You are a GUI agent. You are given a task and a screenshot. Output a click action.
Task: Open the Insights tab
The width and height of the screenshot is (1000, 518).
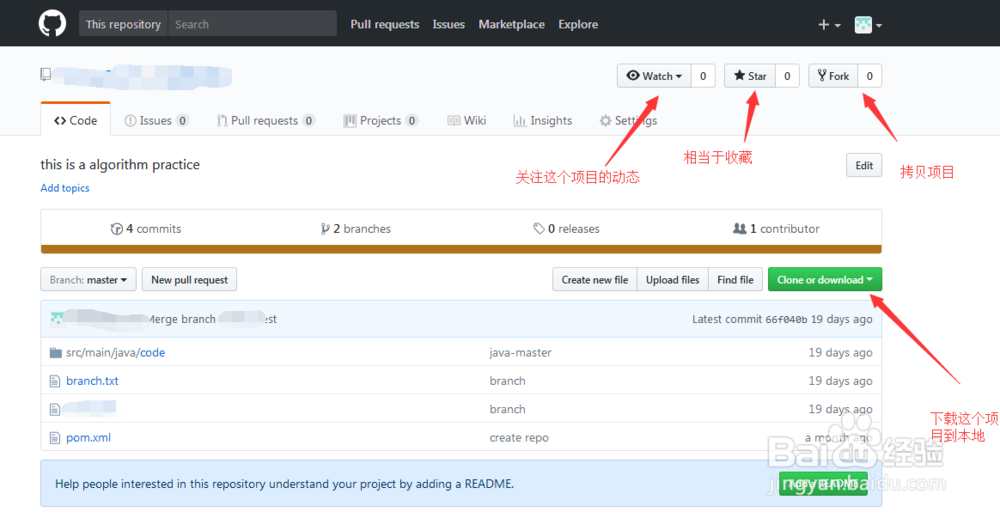point(543,121)
